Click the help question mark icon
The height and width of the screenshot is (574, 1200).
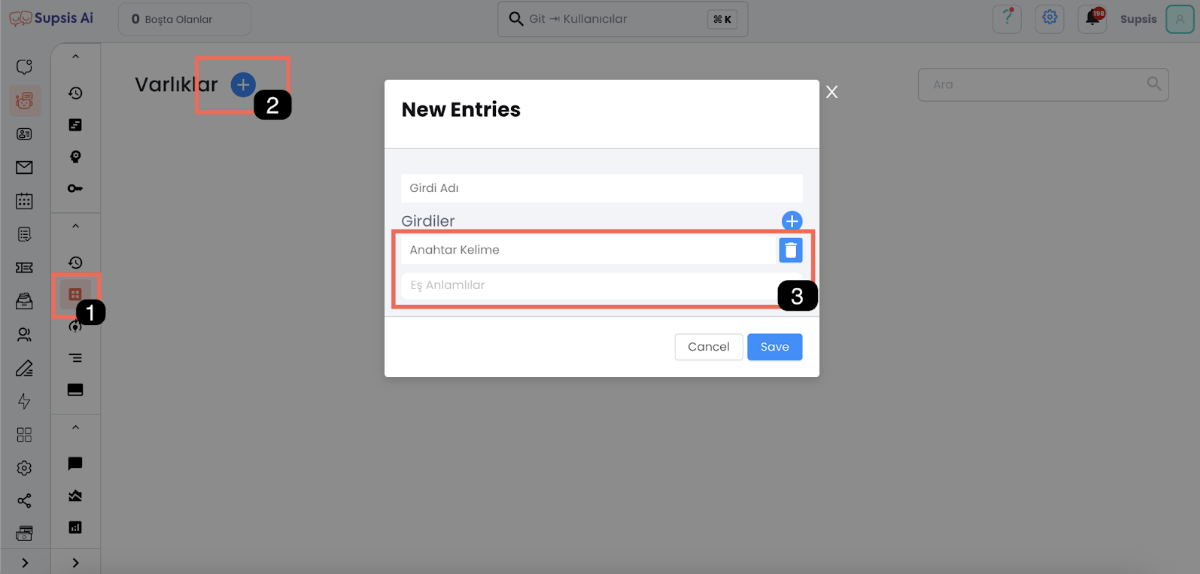coord(1007,18)
